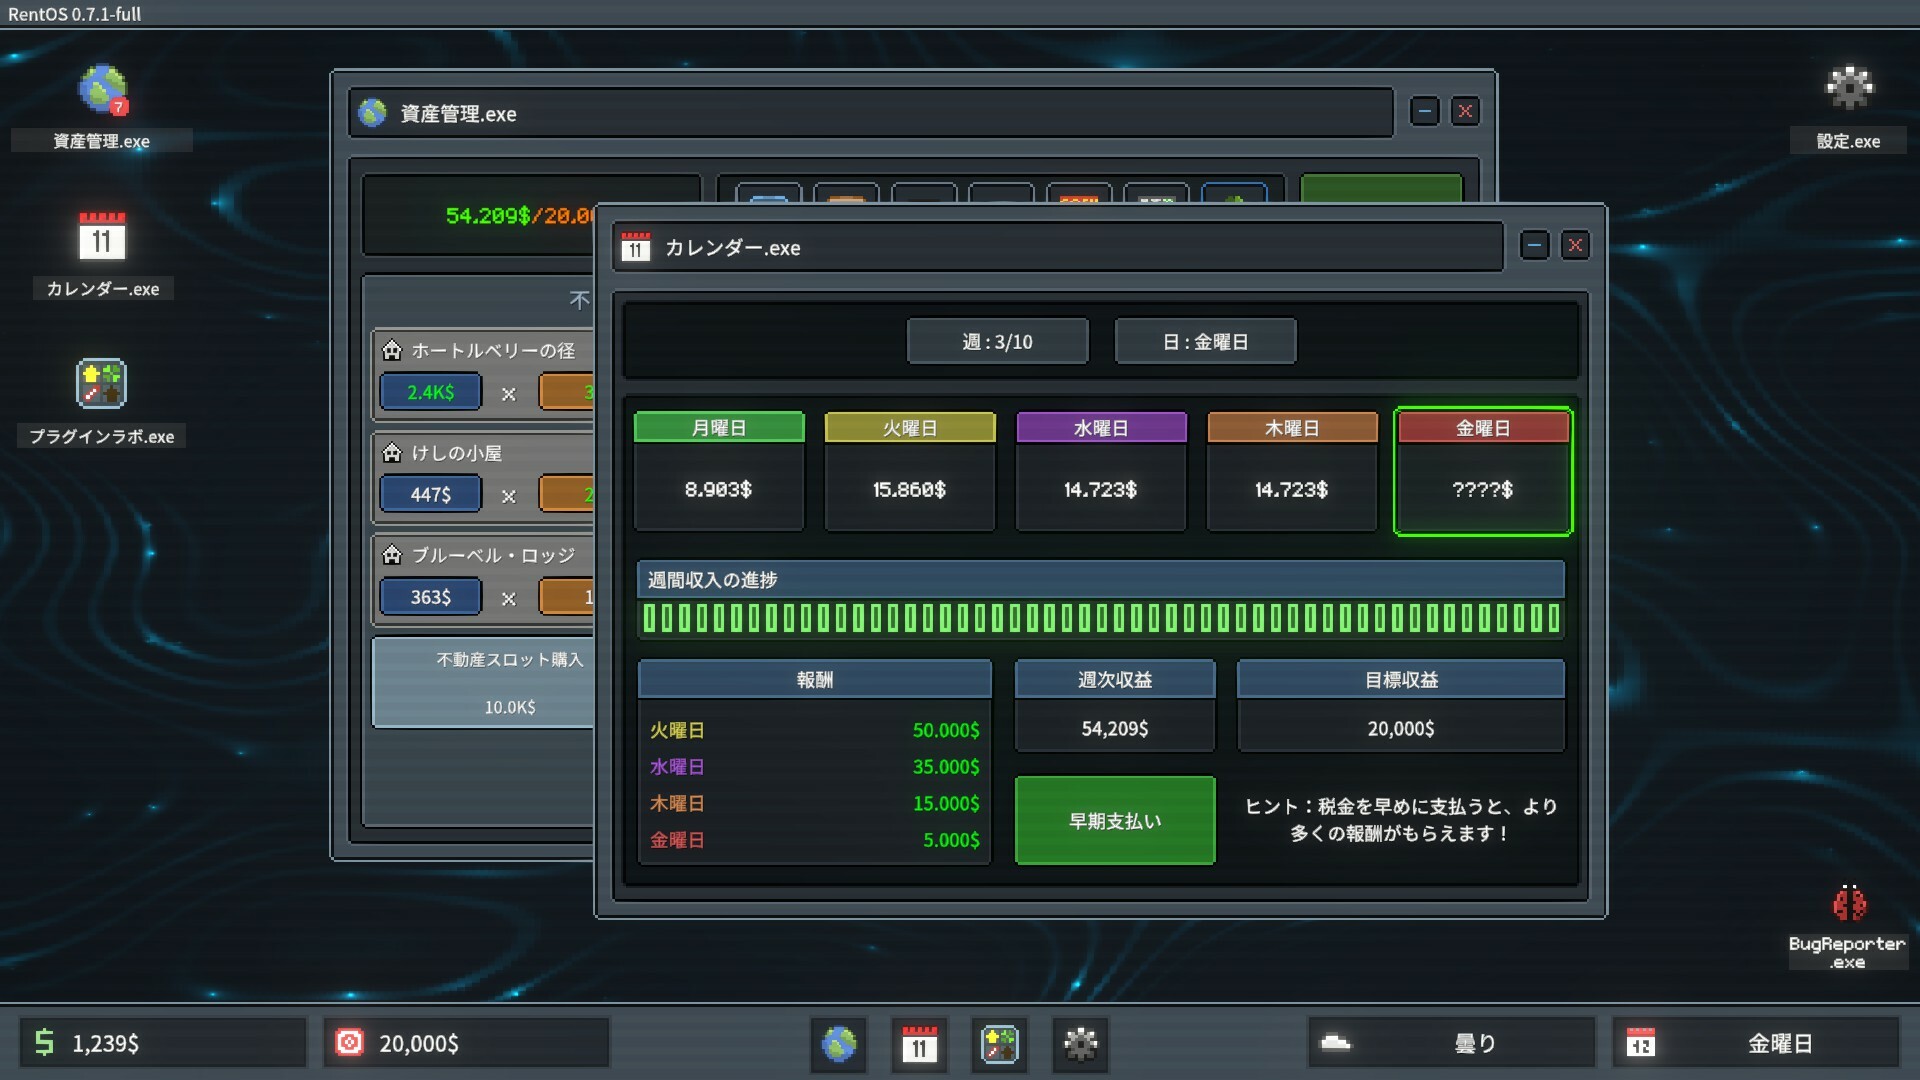Click the 20,000$ target indicator in taskbar
1920x1080 pixels.
[466, 1044]
